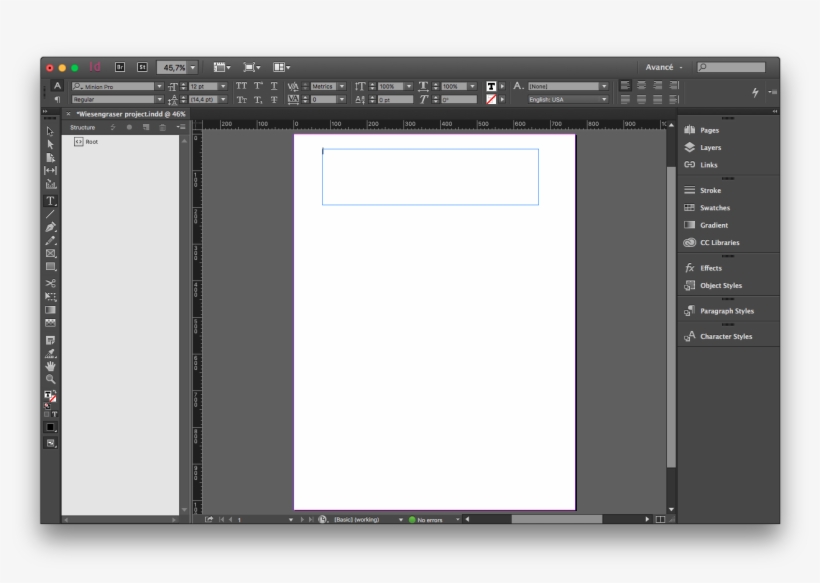Screen dimensions: 820x583
Task: Toggle Superscript formatting
Action: point(257,85)
